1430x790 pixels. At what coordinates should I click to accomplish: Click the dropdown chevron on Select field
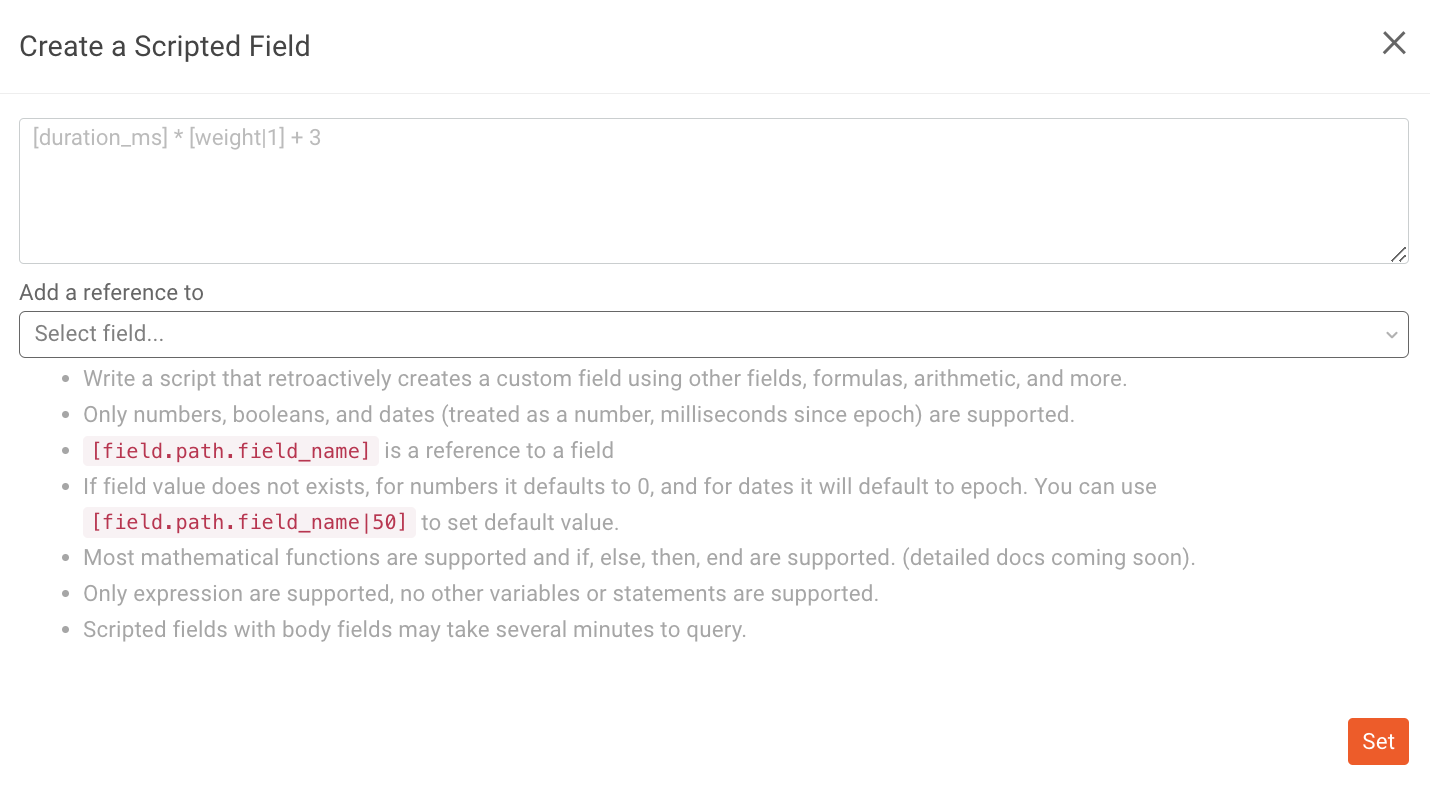pyautogui.click(x=1391, y=335)
